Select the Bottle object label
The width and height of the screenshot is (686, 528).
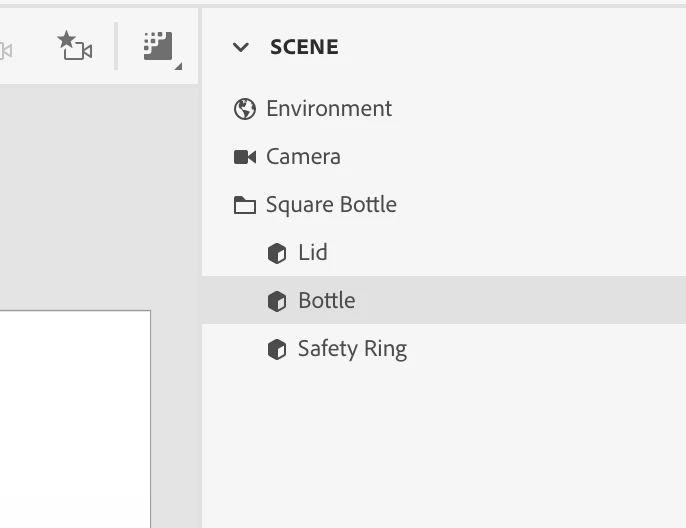click(x=326, y=301)
